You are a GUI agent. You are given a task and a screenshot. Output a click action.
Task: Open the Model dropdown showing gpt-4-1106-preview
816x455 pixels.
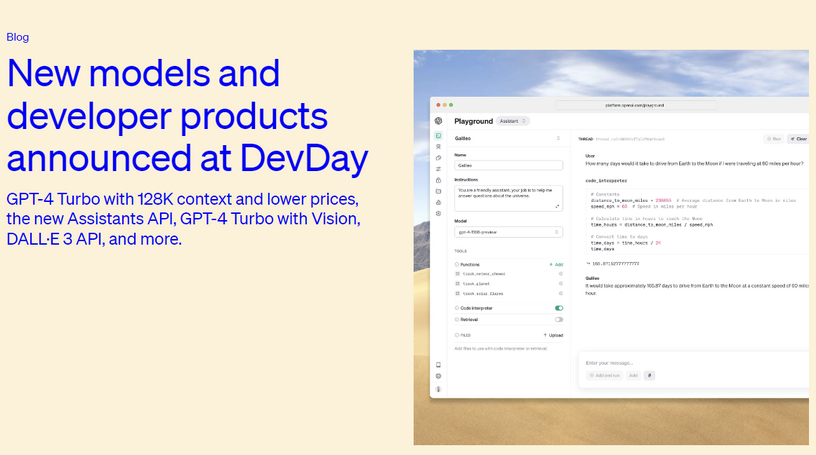[508, 232]
